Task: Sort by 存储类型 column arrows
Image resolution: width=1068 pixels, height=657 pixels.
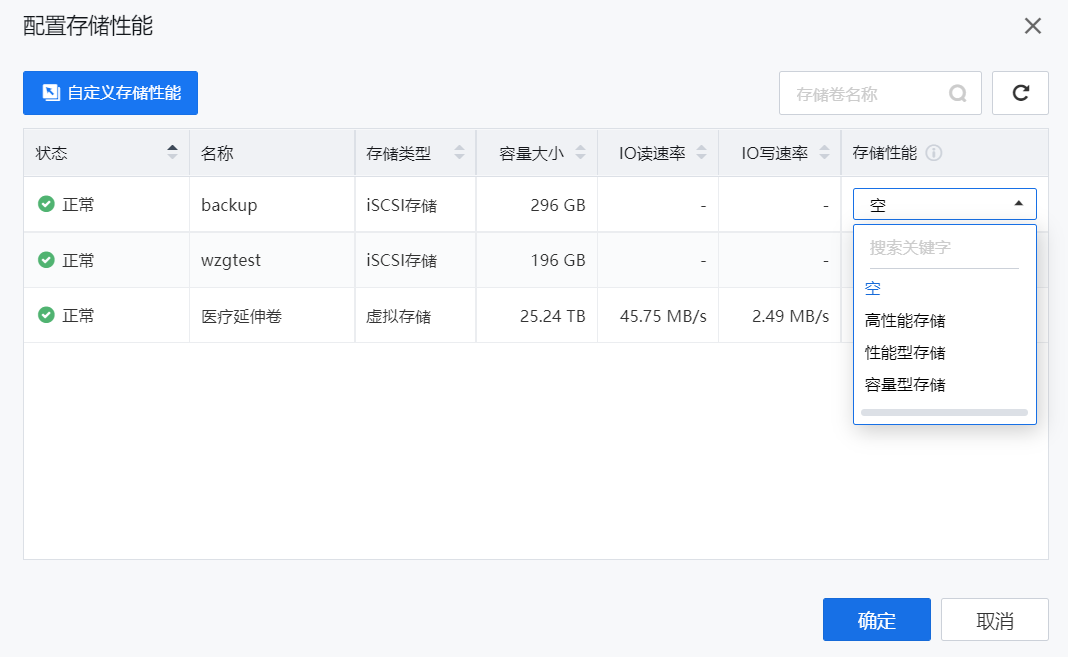Action: (460, 152)
